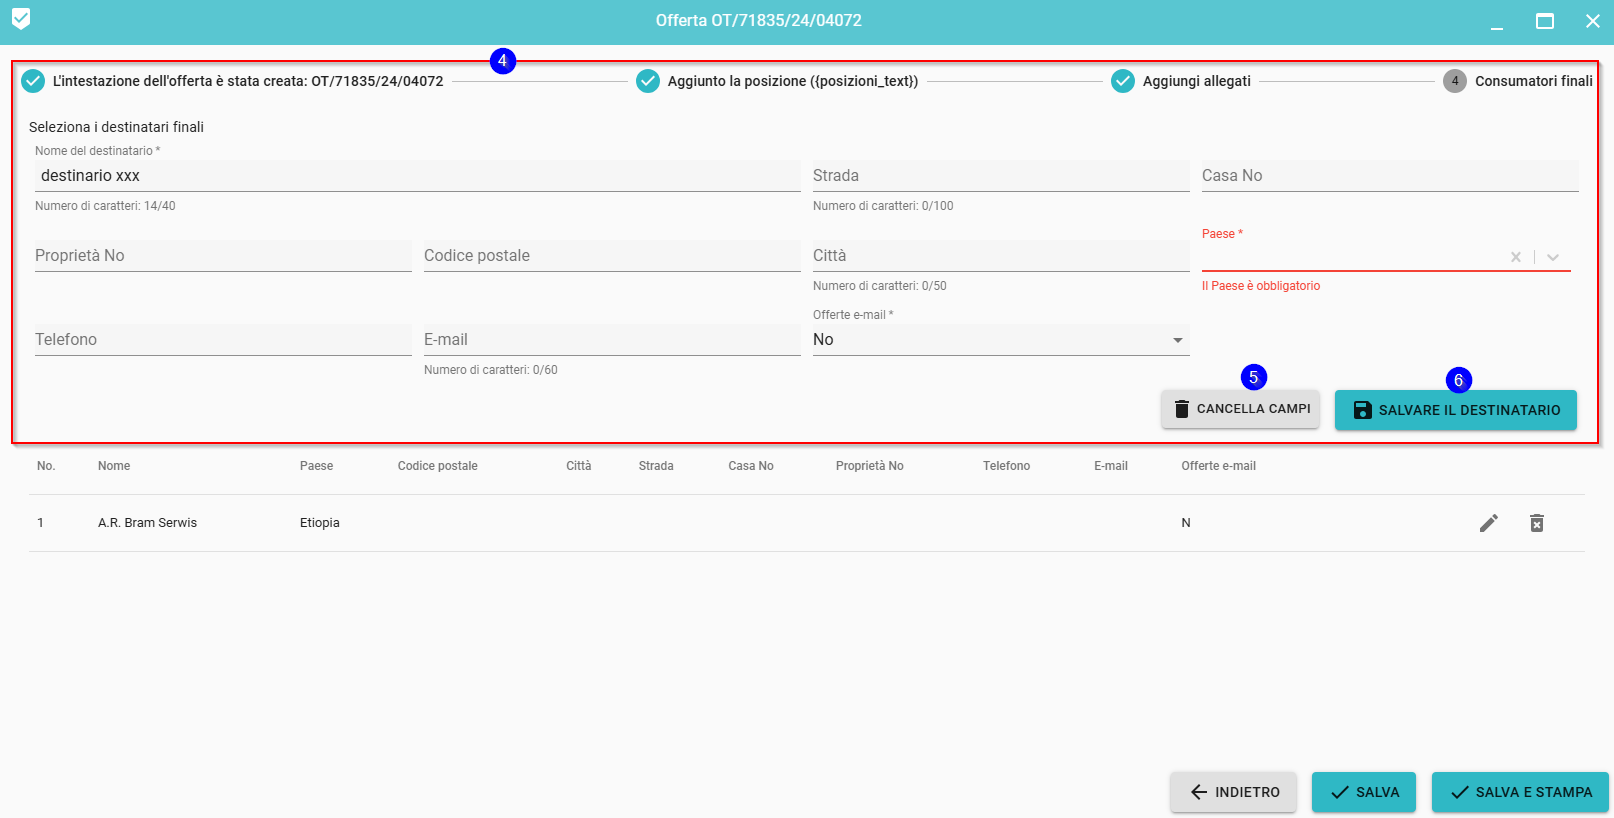The height and width of the screenshot is (818, 1614).
Task: Click the app shield logo in title bar
Action: click(21, 19)
